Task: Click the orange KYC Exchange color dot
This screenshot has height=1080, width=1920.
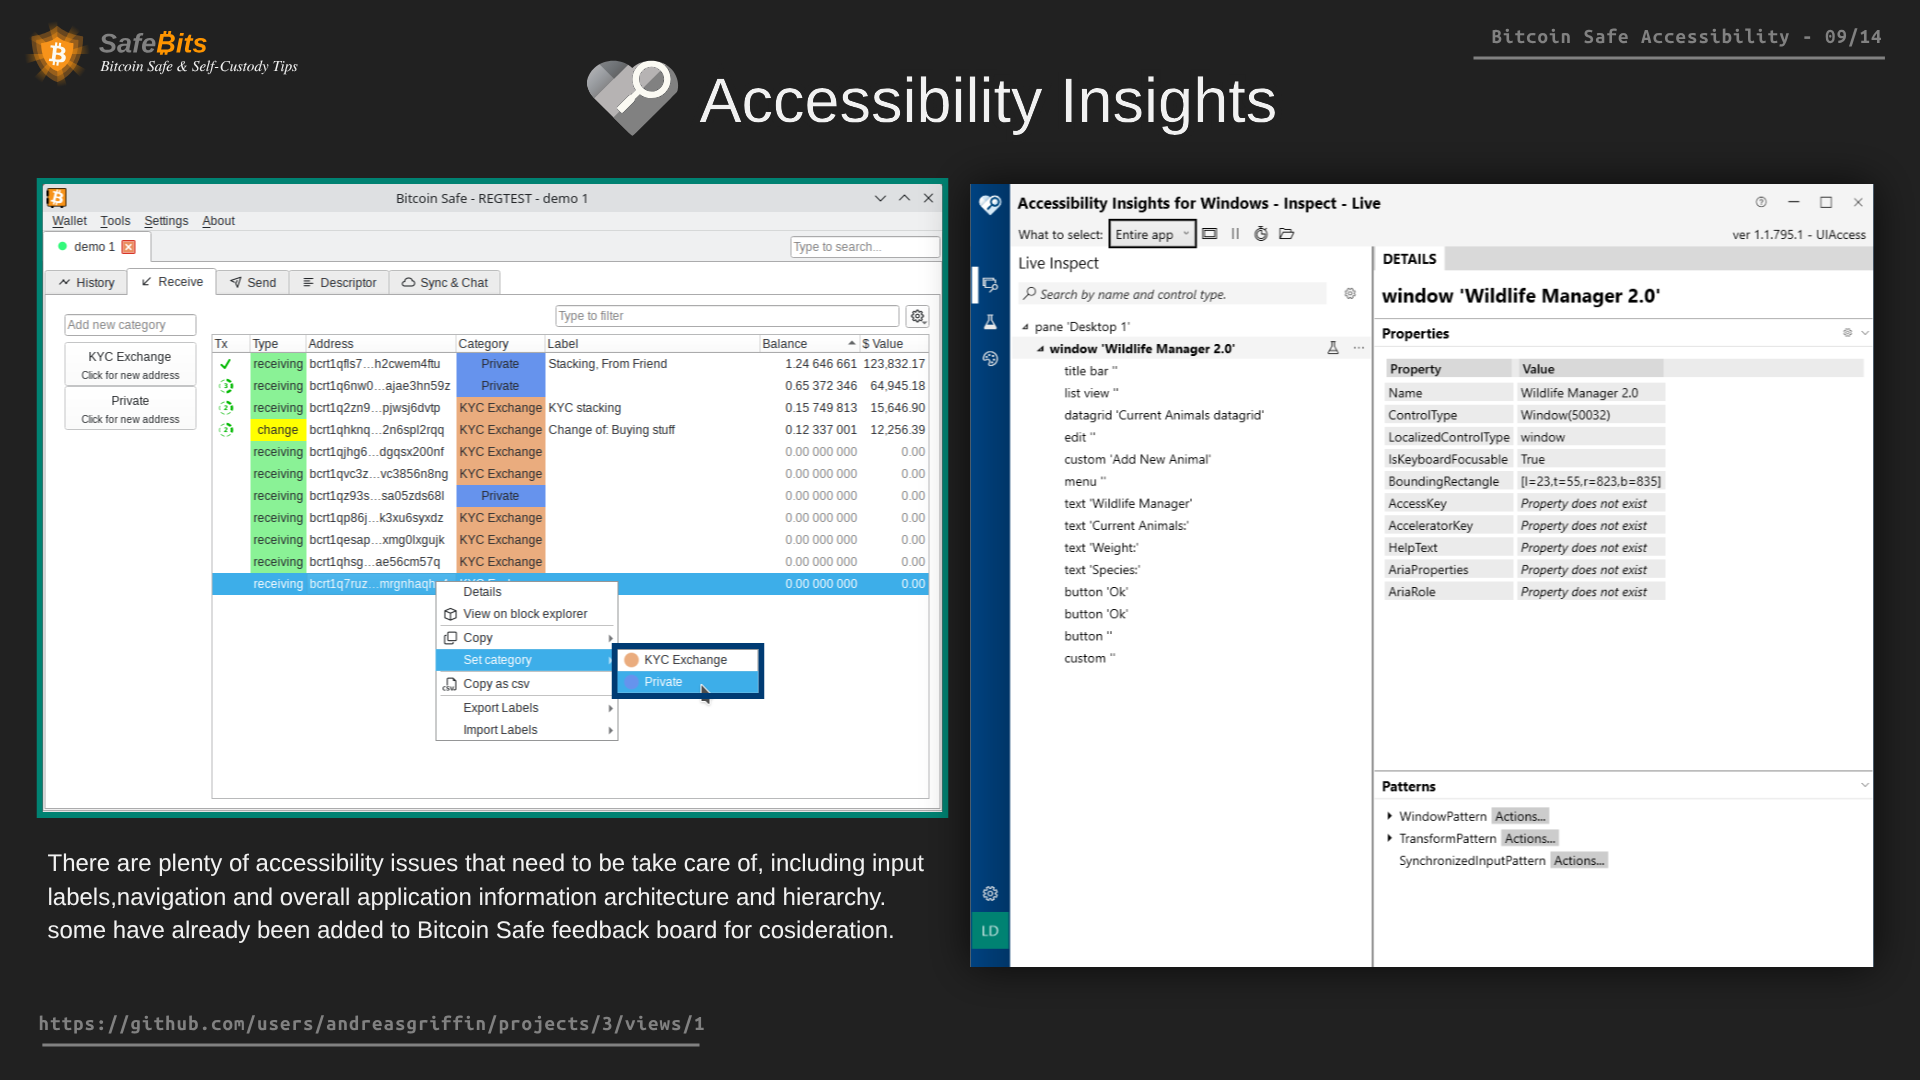Action: click(x=632, y=660)
